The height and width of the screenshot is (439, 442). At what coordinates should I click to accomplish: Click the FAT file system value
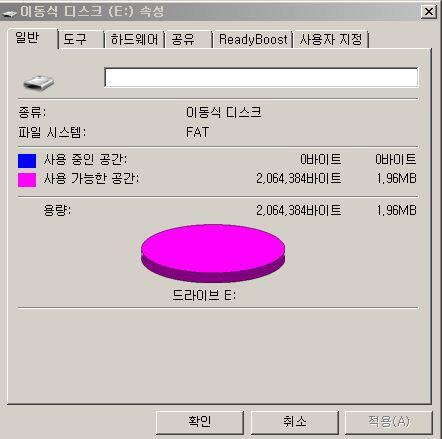(197, 132)
